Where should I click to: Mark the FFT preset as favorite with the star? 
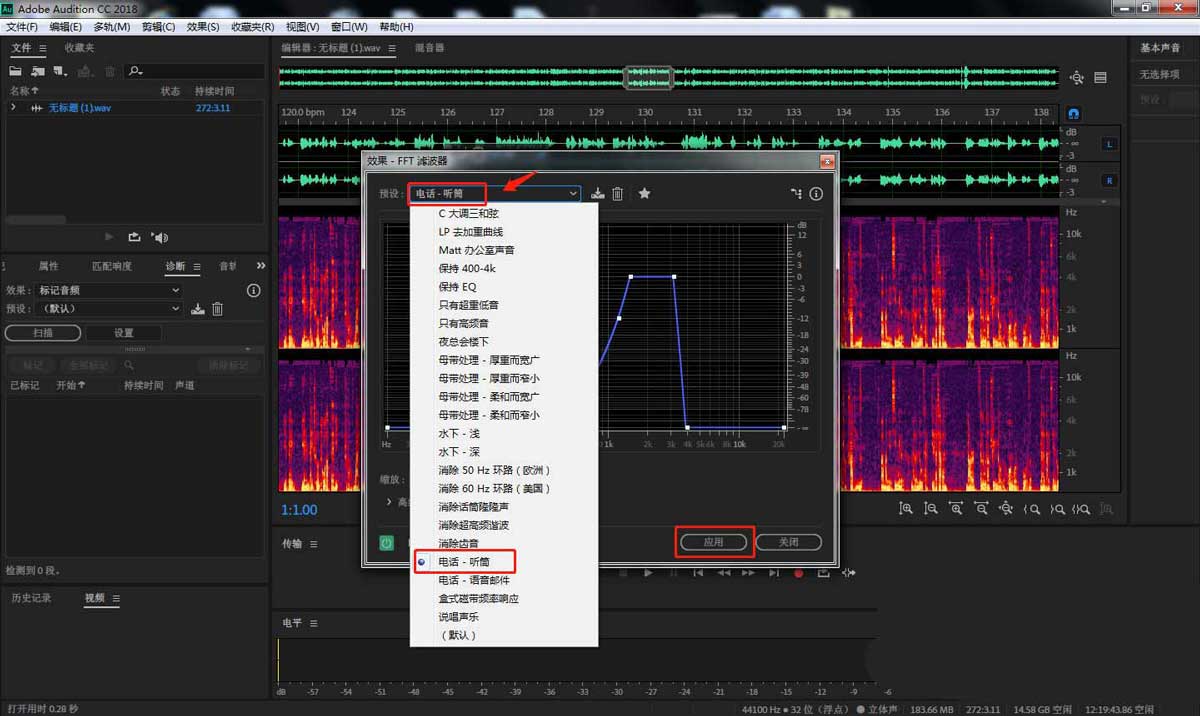point(645,193)
